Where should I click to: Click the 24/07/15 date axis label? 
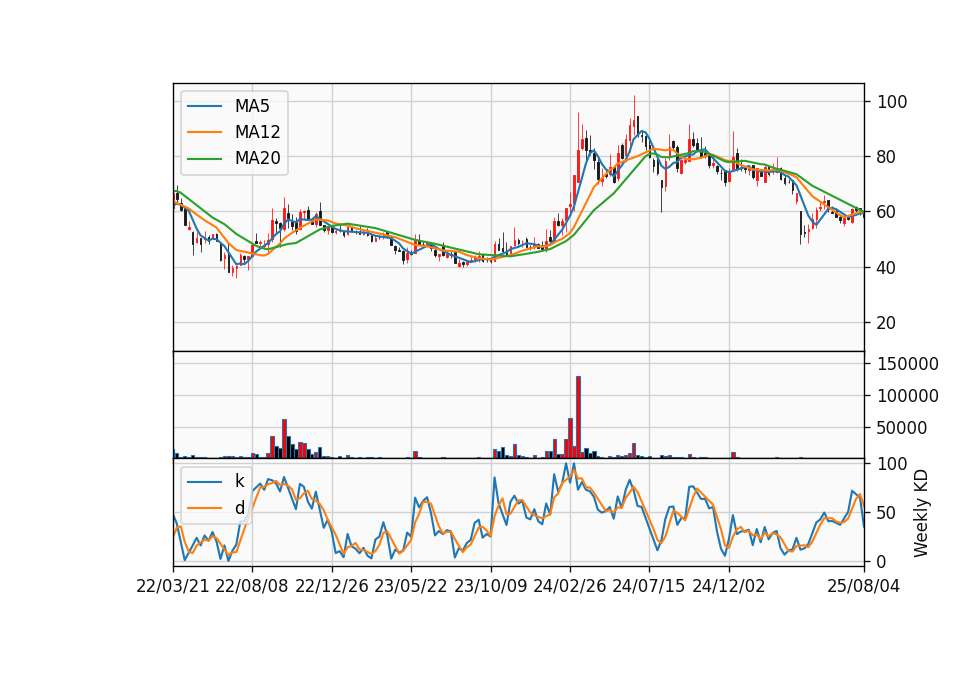[x=649, y=586]
